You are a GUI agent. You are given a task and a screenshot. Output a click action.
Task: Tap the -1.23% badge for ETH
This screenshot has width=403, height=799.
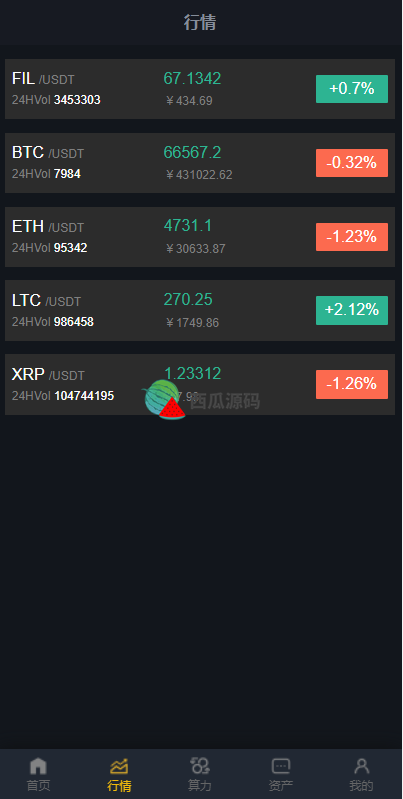tap(352, 237)
